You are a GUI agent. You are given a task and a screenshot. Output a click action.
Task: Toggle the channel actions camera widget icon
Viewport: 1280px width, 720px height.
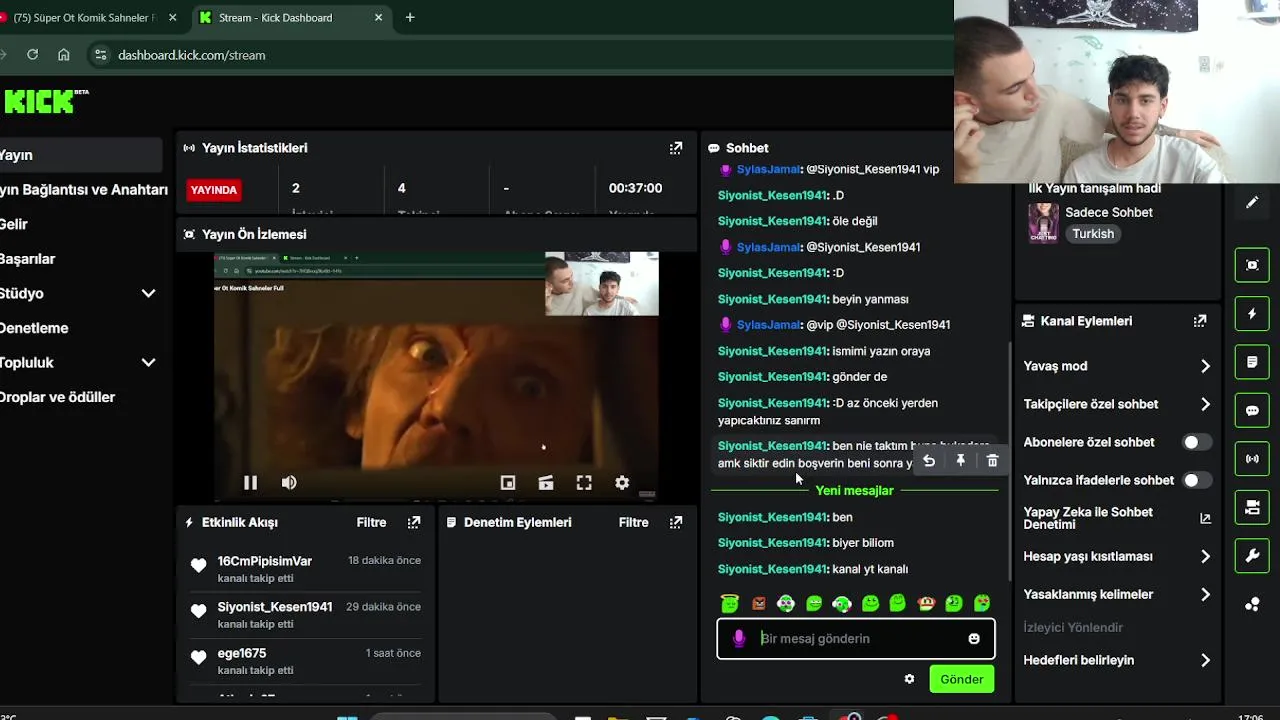pyautogui.click(x=1252, y=508)
